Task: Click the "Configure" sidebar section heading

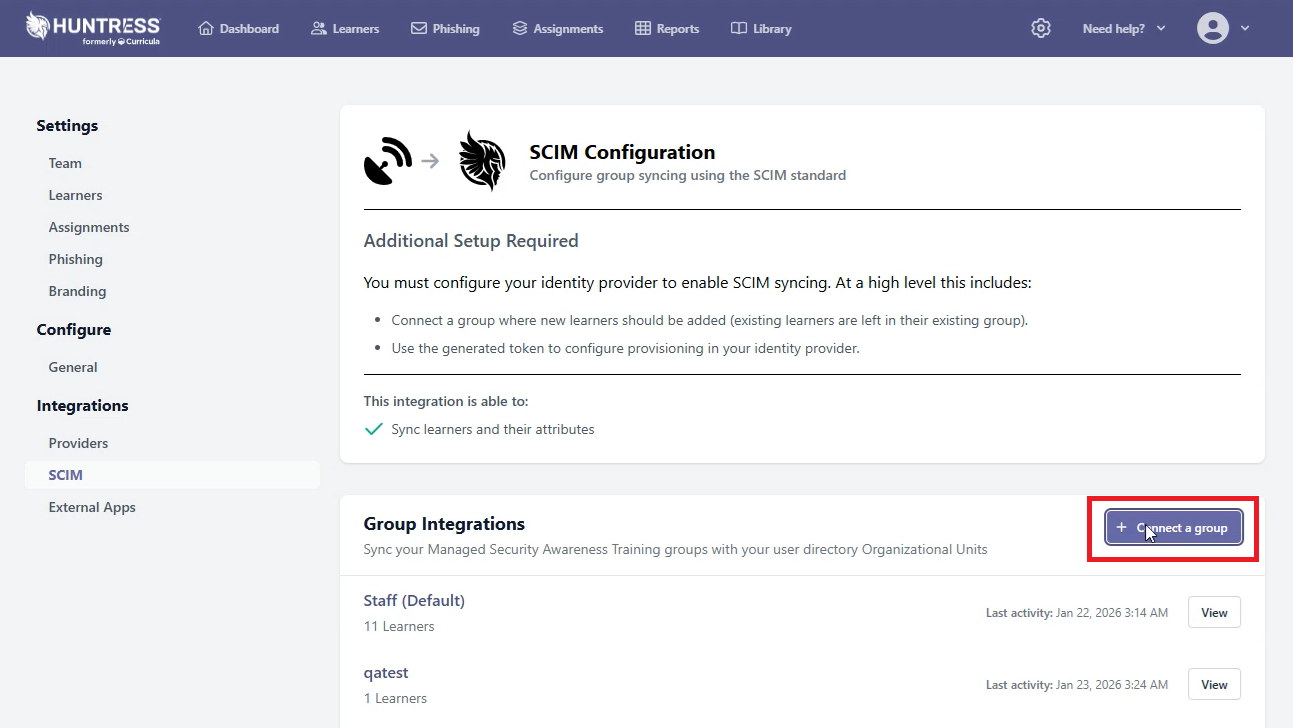Action: click(x=74, y=330)
